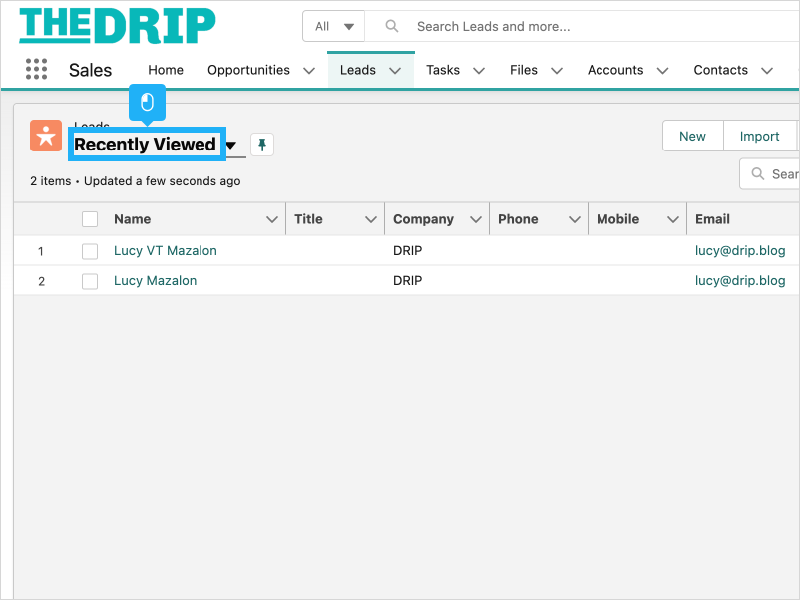Viewport: 800px width, 600px height.
Task: Open the Mobile column actions menu
Action: 673,219
